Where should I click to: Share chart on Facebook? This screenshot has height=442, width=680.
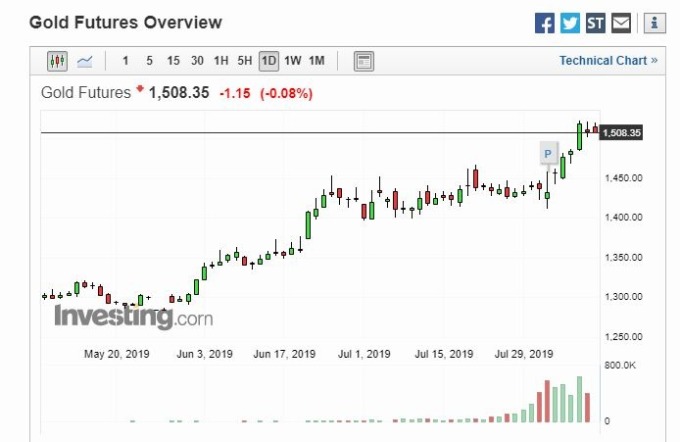(x=544, y=23)
